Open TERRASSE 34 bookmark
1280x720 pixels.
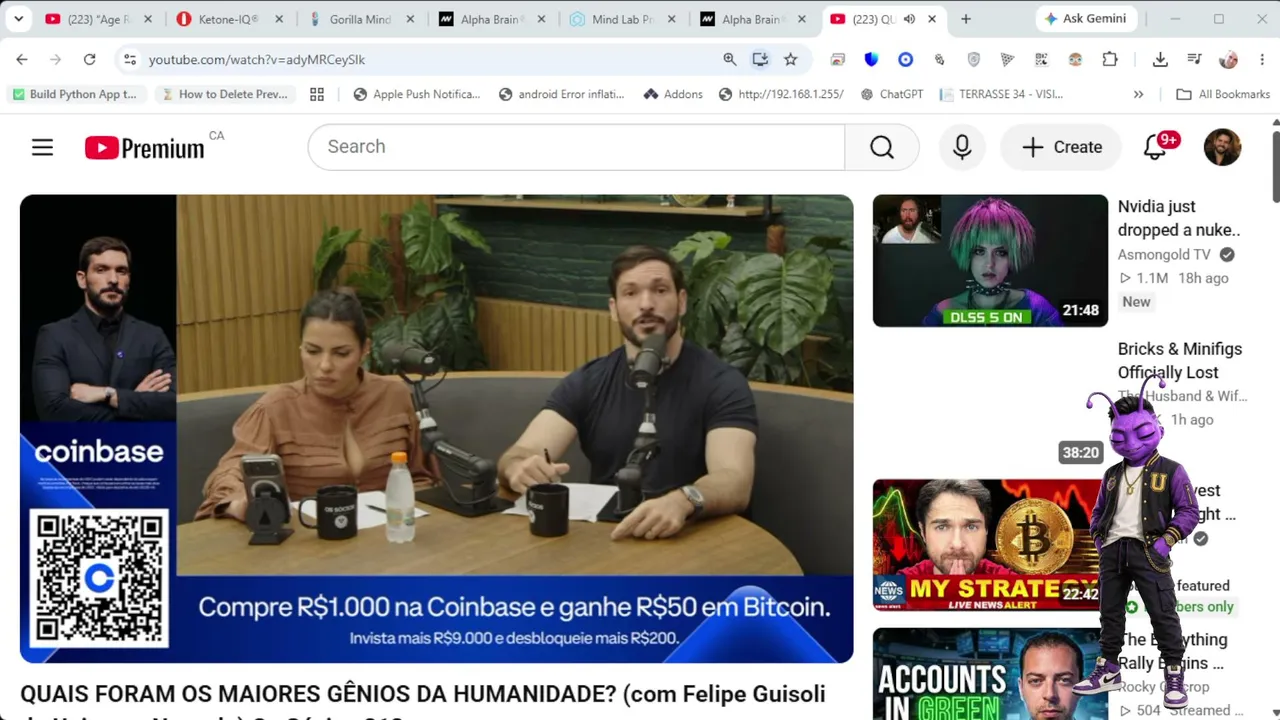[1001, 94]
